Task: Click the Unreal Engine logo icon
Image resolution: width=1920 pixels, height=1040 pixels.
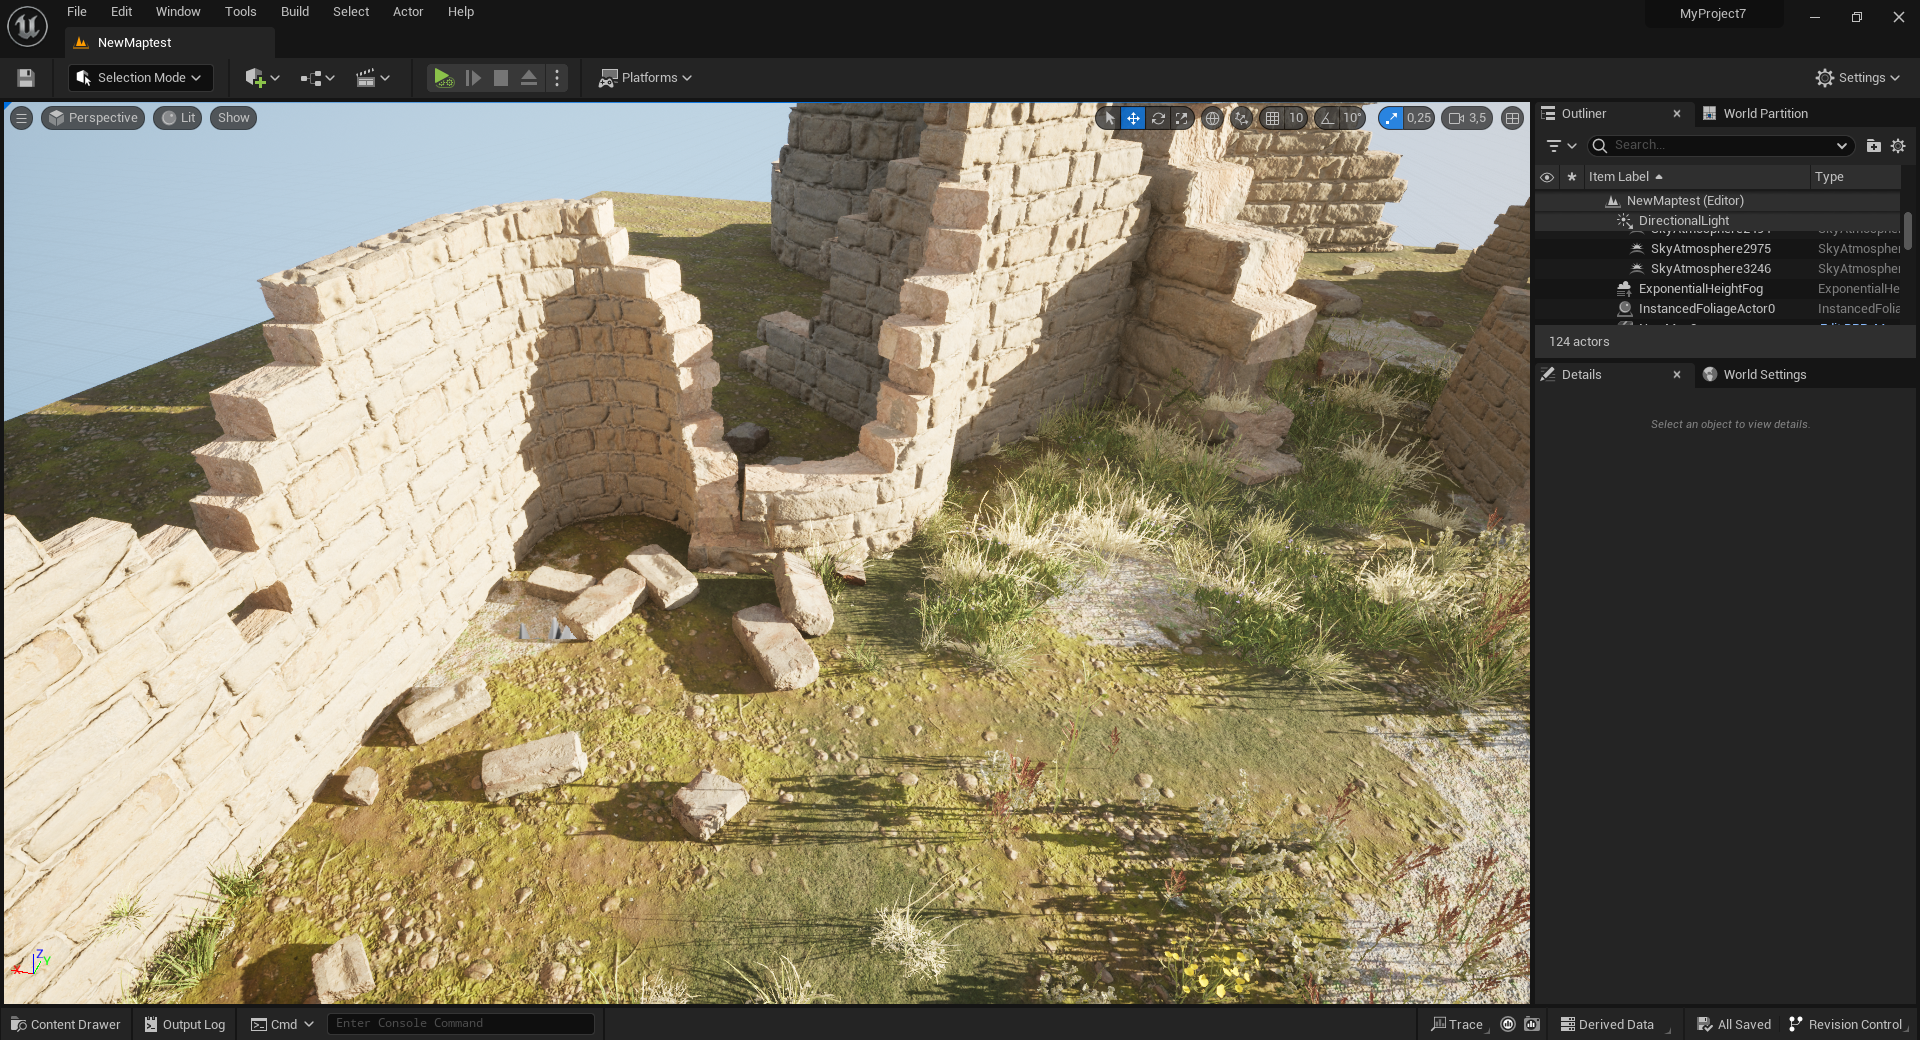Action: 27,26
